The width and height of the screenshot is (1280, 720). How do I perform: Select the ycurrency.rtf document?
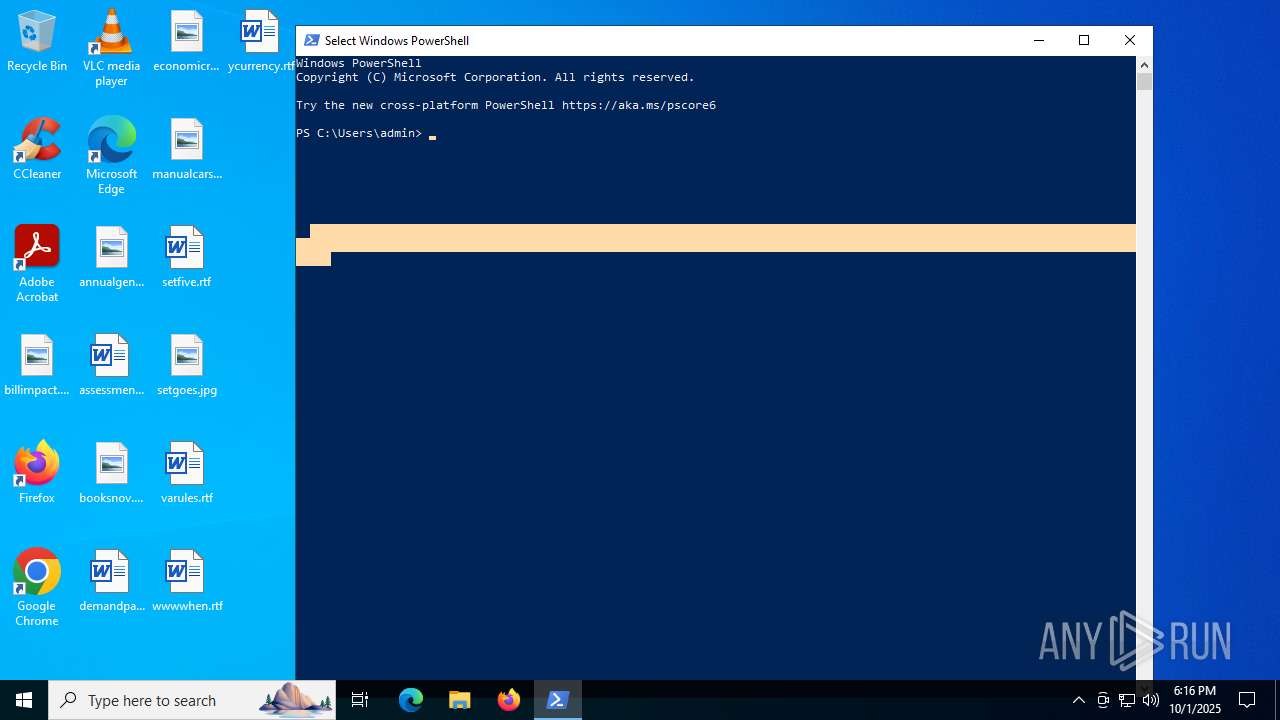pyautogui.click(x=260, y=41)
